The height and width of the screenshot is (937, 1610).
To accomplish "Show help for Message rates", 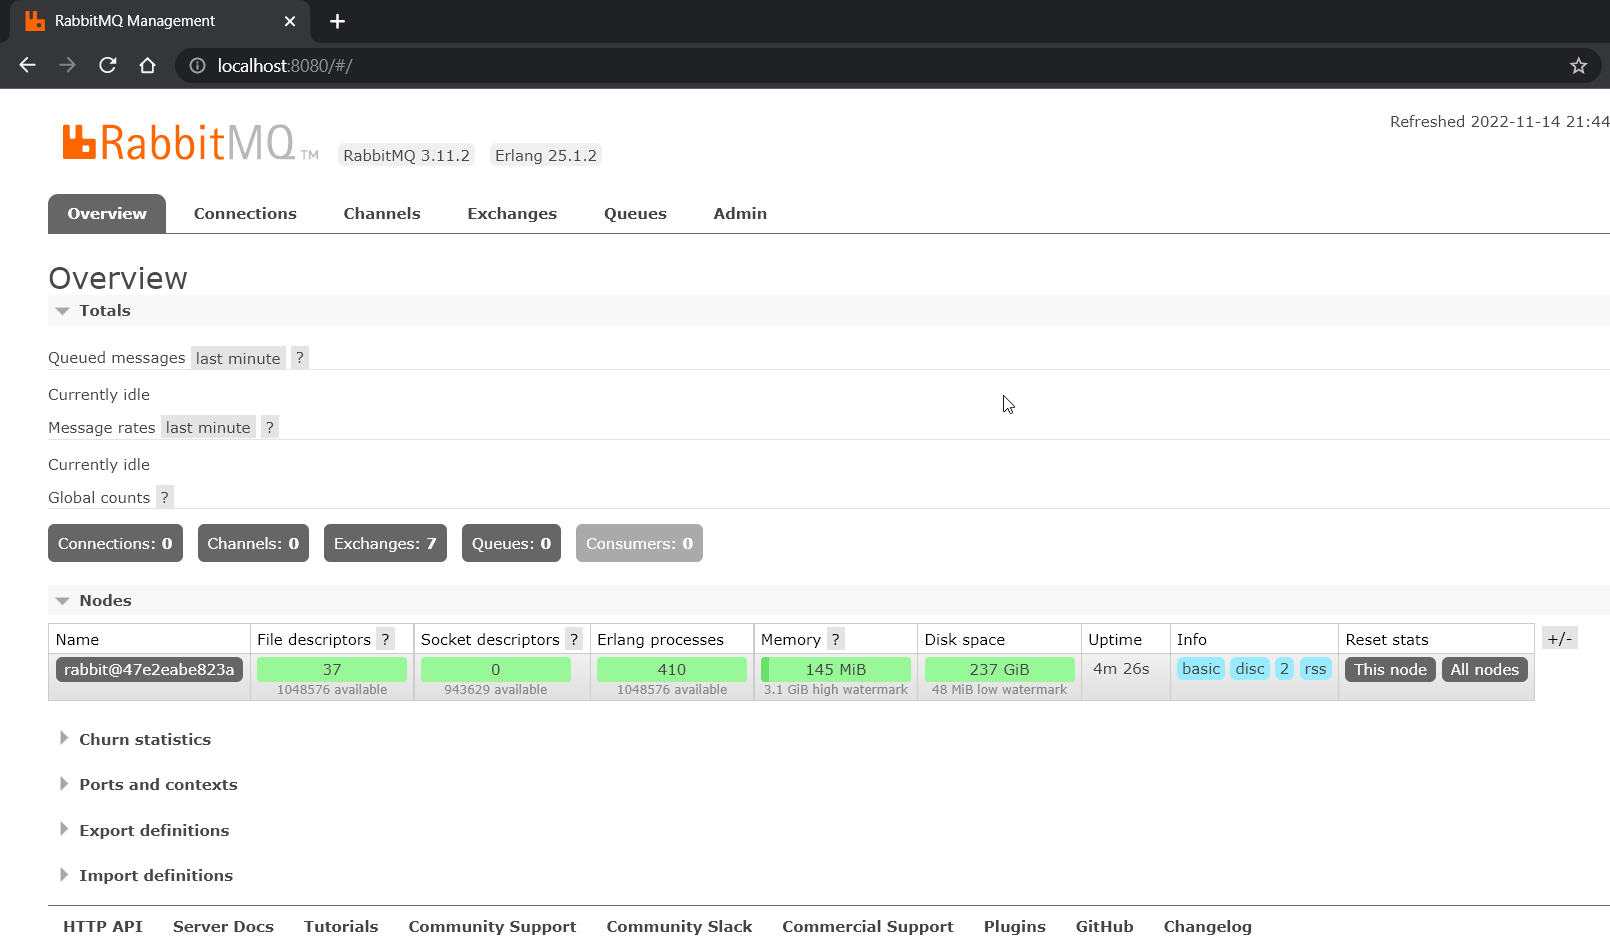I will click(270, 427).
